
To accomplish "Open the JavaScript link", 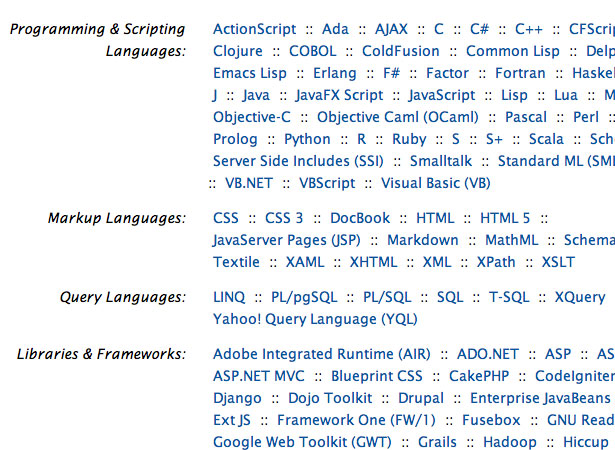I will tap(442, 95).
